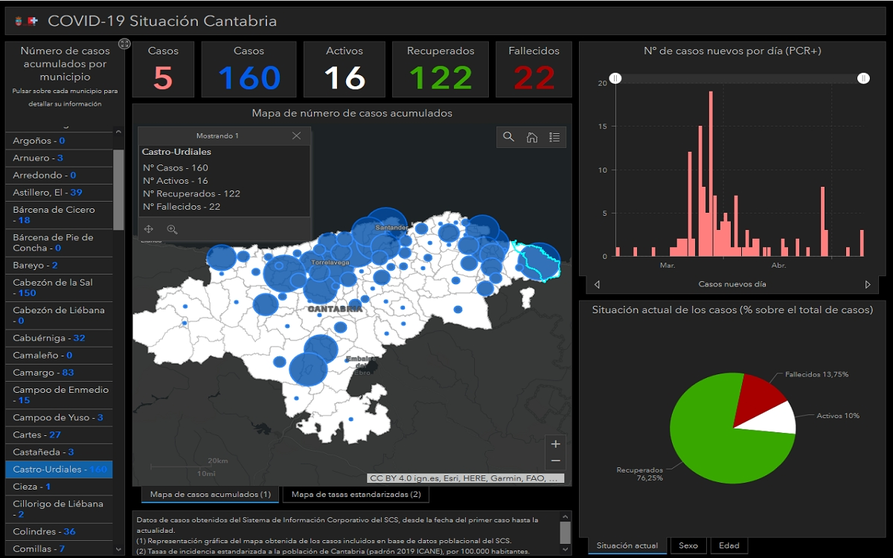Select Cabezón de la Sal municipality

pyautogui.click(x=59, y=288)
